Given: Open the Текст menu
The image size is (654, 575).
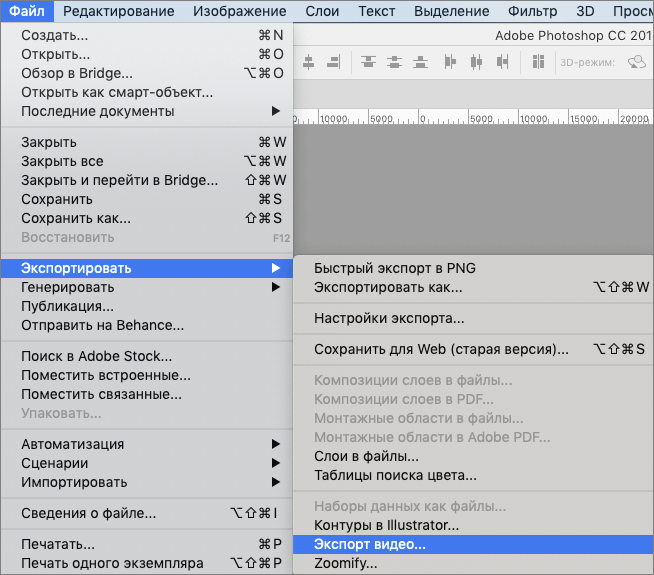Looking at the screenshot, I should point(377,11).
